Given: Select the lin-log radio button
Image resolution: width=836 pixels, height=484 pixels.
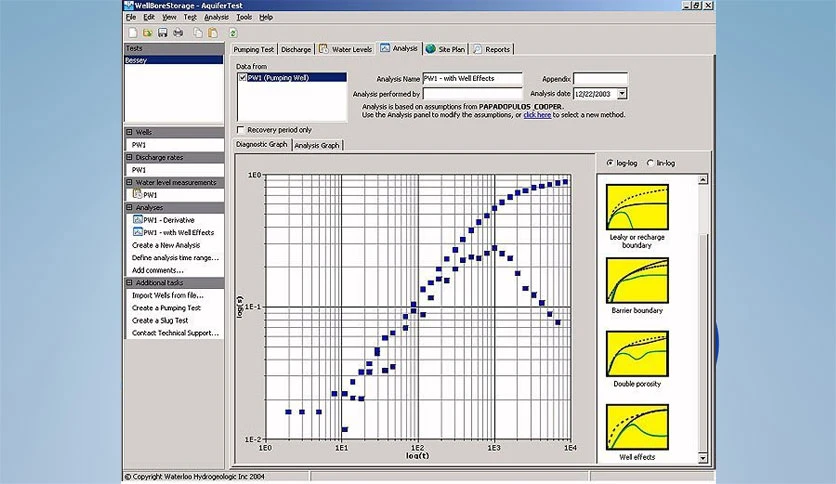Looking at the screenshot, I should click(x=650, y=163).
